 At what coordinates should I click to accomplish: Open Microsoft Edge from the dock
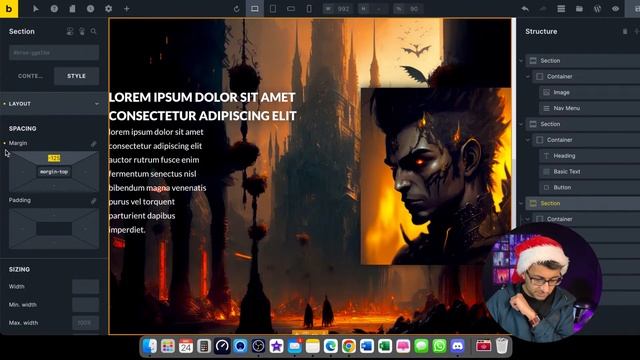pyautogui.click(x=331, y=346)
